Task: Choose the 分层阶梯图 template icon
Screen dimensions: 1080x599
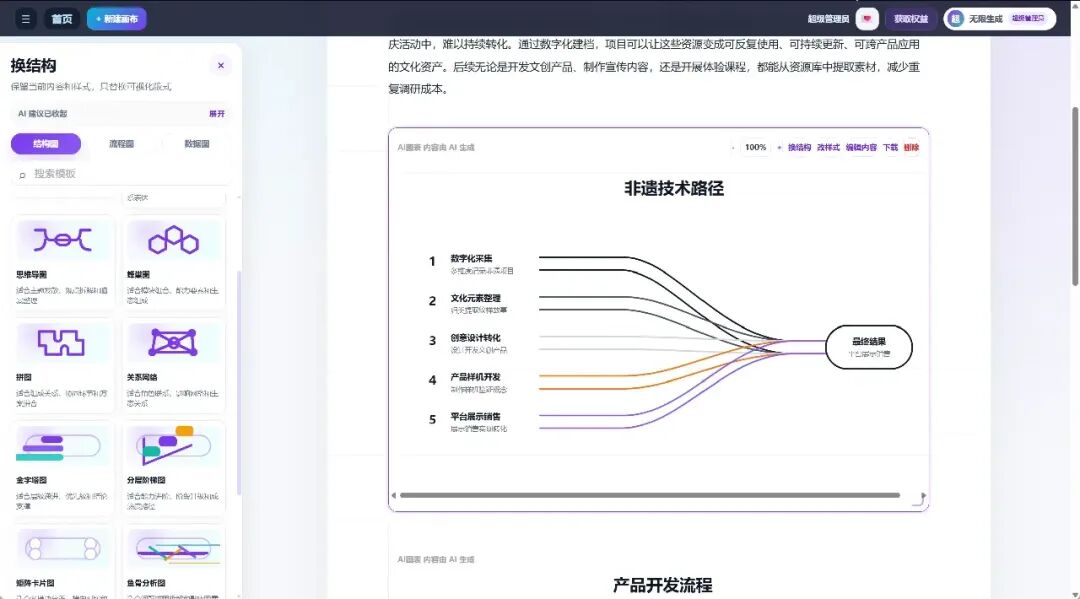Action: tap(174, 445)
